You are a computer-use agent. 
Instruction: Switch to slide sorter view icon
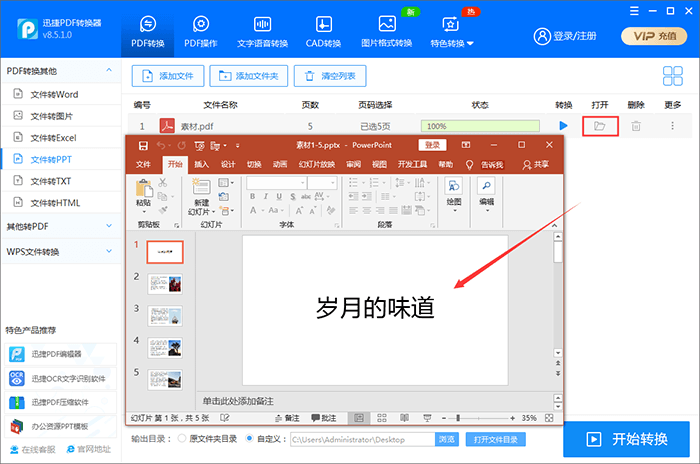pos(382,418)
